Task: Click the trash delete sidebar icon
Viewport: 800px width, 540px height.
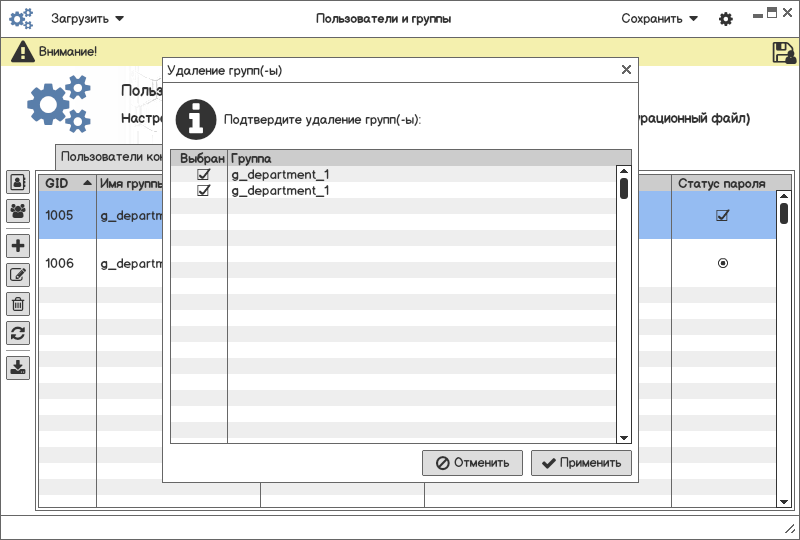Action: click(x=18, y=304)
